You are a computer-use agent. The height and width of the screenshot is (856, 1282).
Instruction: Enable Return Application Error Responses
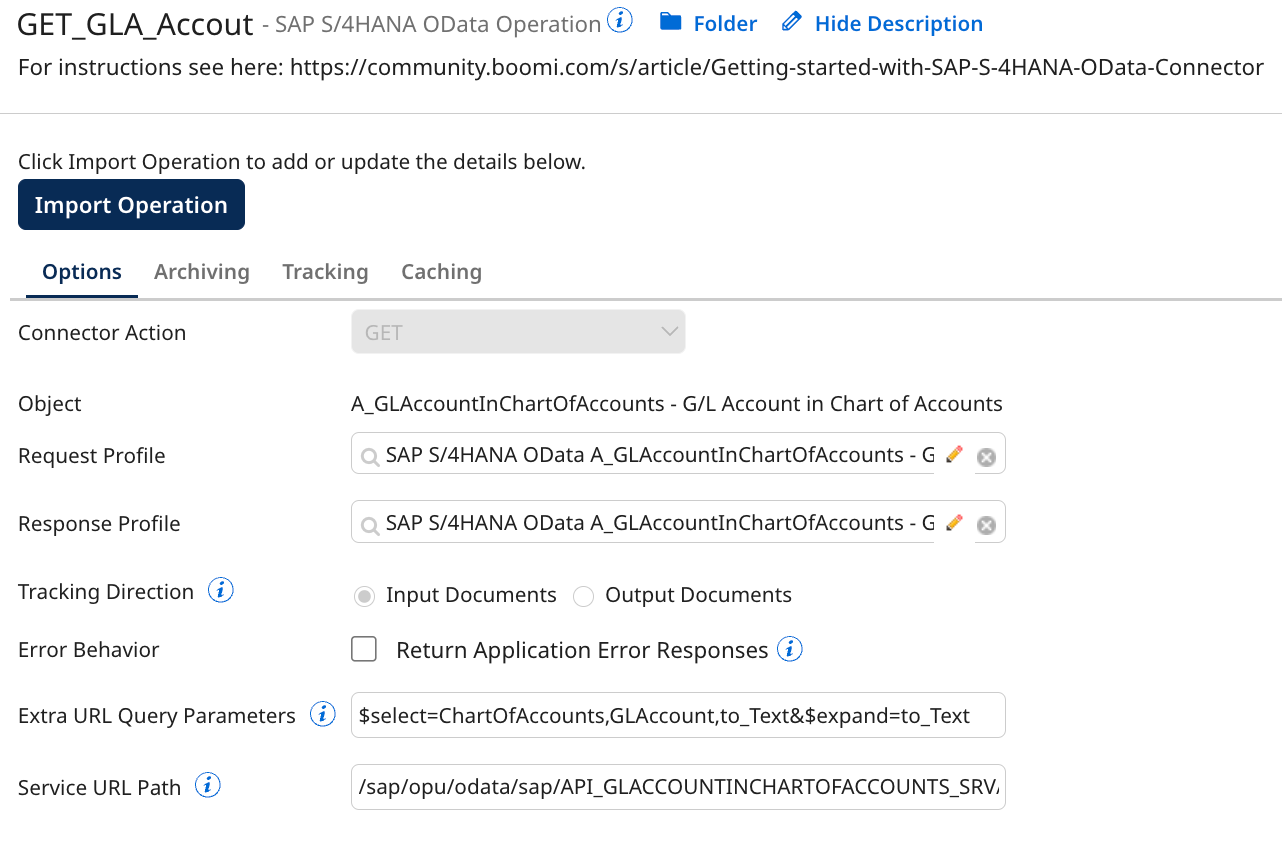364,649
